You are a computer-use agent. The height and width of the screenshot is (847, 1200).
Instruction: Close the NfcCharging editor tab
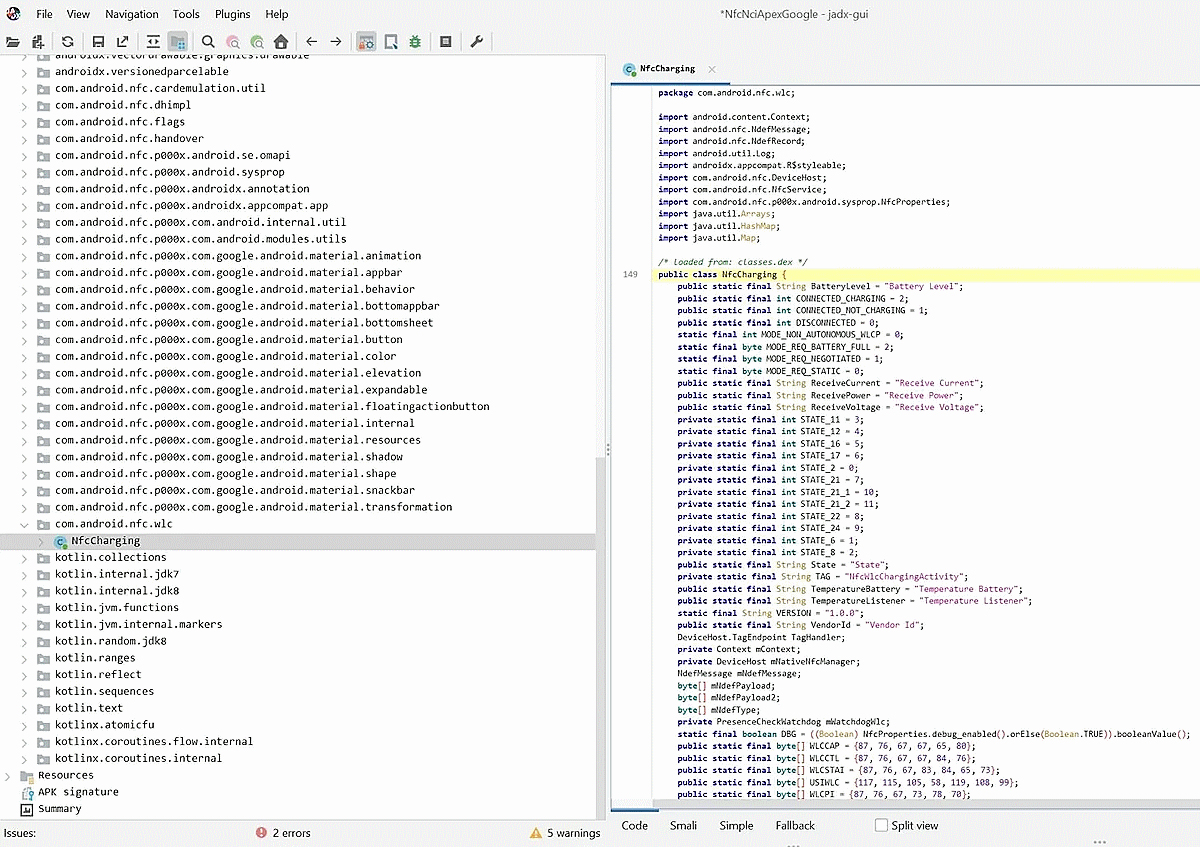point(712,69)
